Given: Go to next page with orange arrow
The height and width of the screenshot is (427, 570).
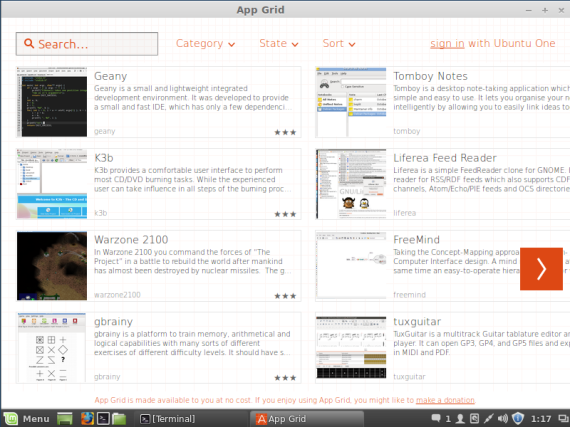Looking at the screenshot, I should coord(541,269).
